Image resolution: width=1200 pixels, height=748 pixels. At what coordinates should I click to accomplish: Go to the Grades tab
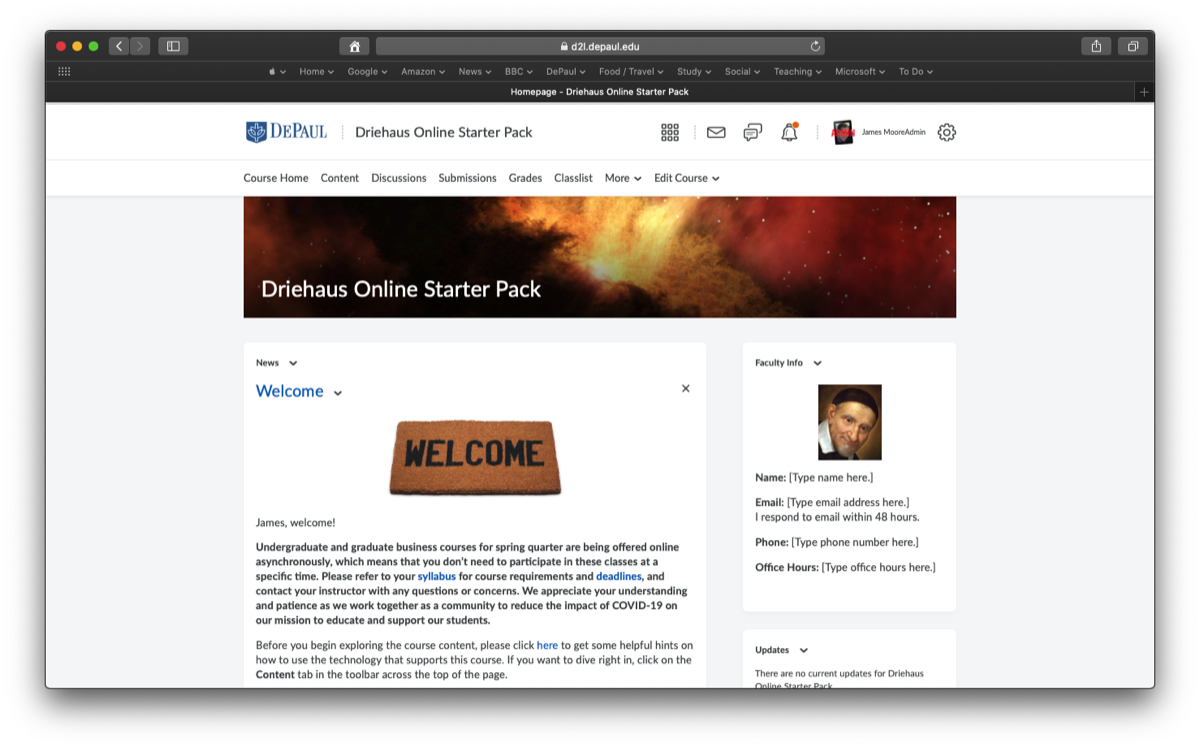(525, 178)
